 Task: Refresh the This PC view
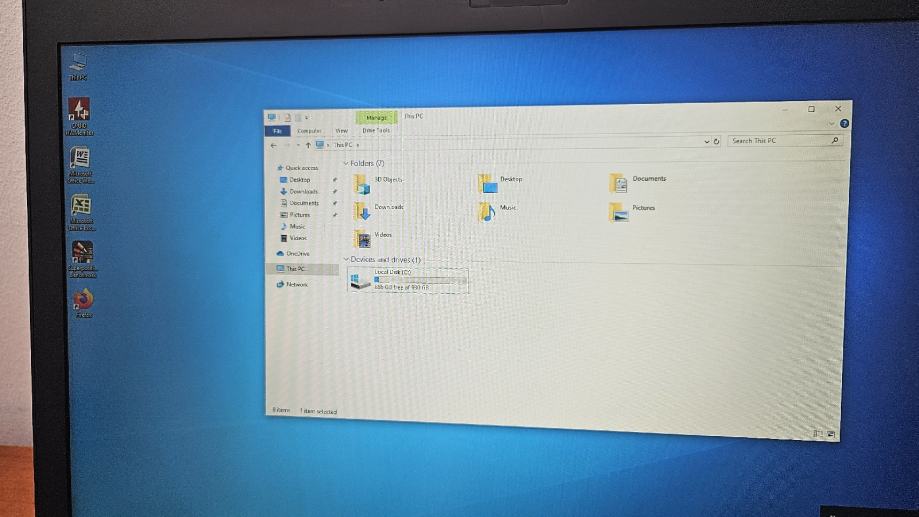[716, 141]
